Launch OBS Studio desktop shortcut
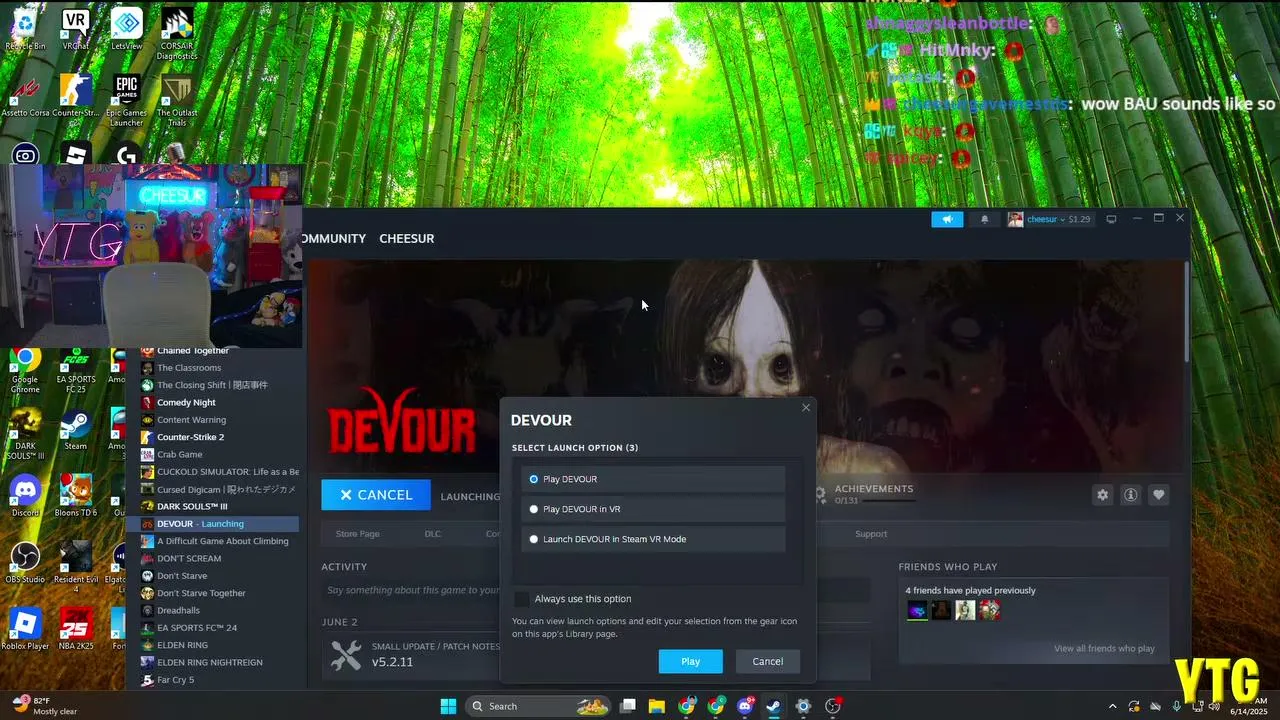 (25, 563)
